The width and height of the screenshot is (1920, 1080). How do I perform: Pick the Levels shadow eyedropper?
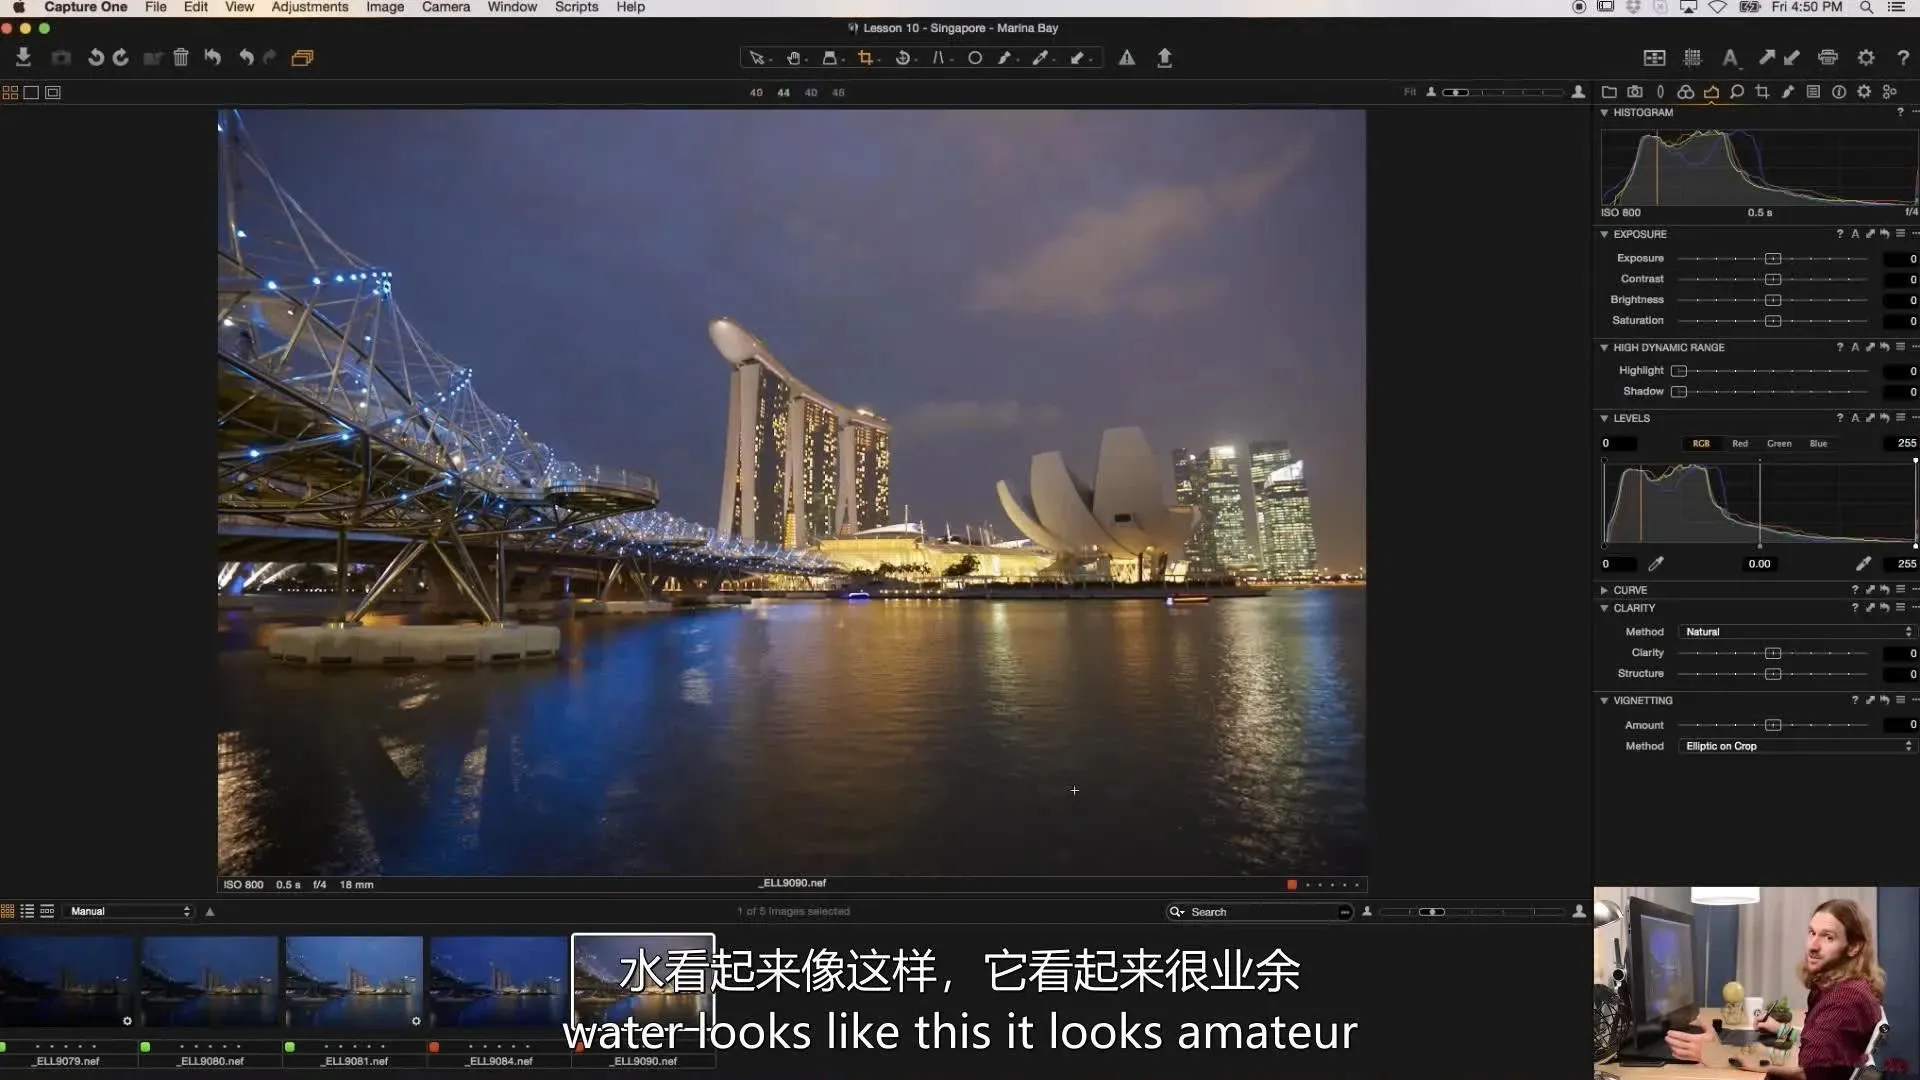point(1656,564)
